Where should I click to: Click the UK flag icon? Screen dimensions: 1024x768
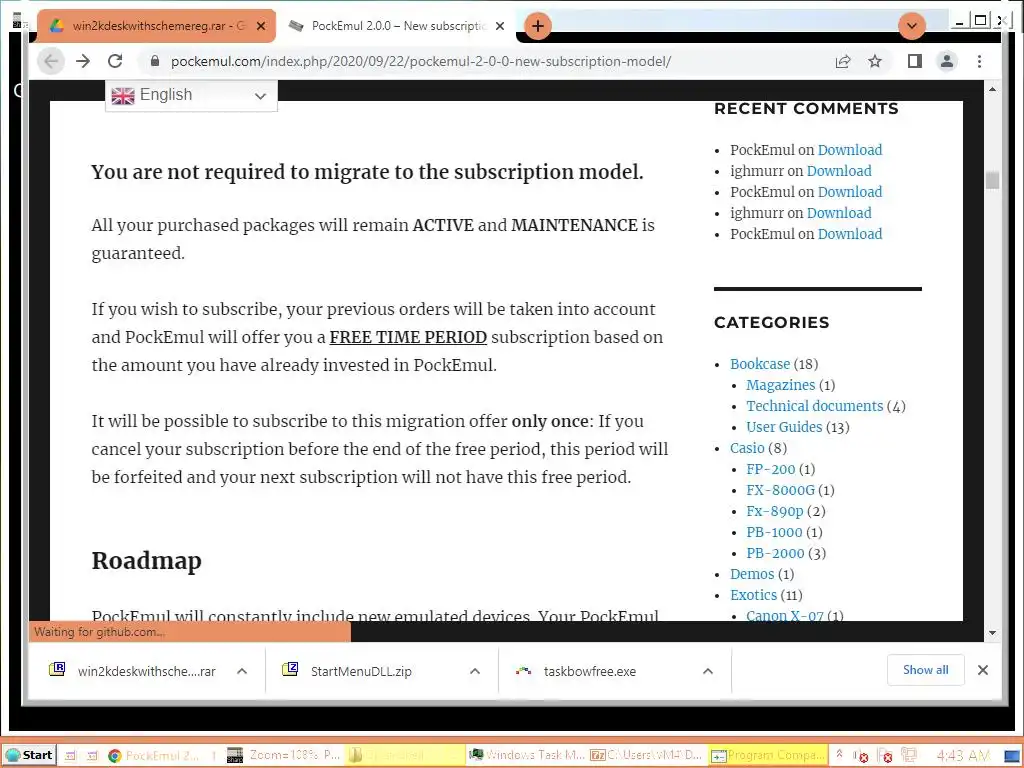[123, 95]
